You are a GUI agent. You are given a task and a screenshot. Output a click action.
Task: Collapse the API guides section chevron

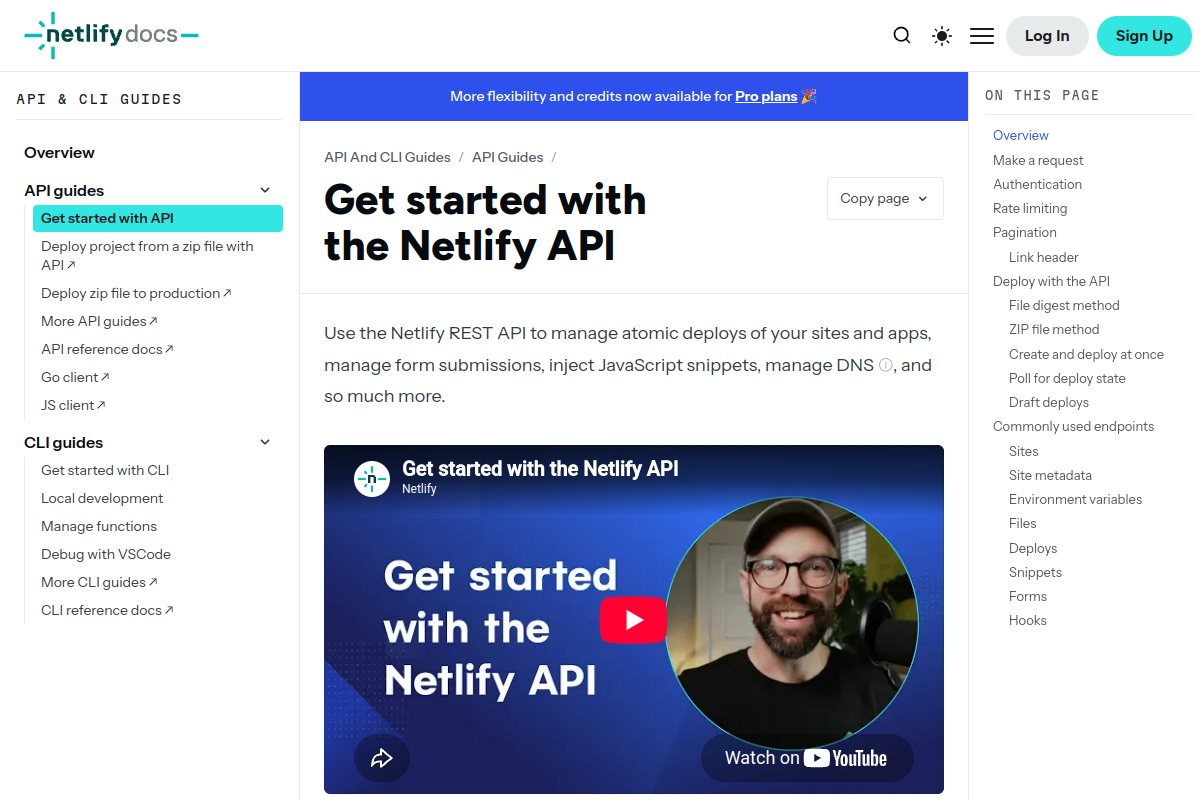coord(265,190)
